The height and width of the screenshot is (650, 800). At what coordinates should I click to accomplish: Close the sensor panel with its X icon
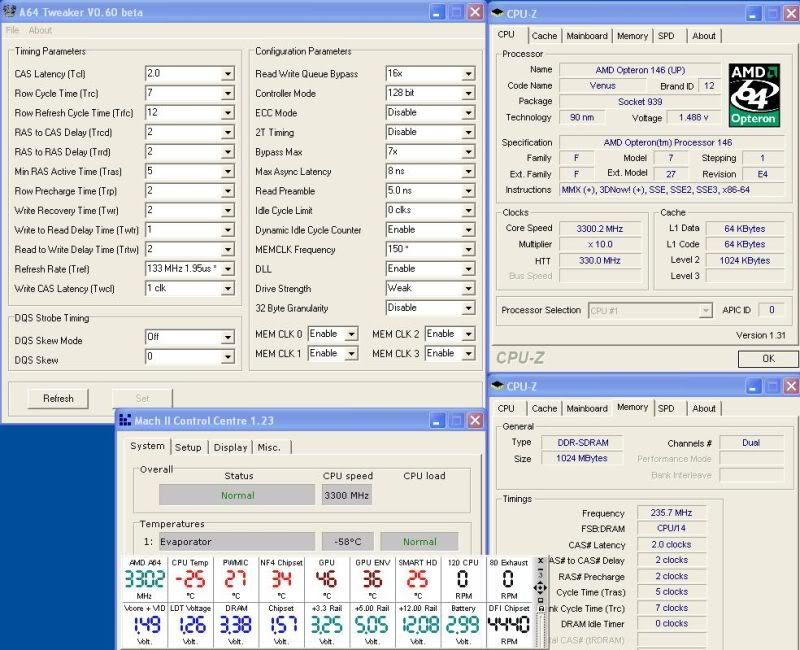click(x=540, y=561)
